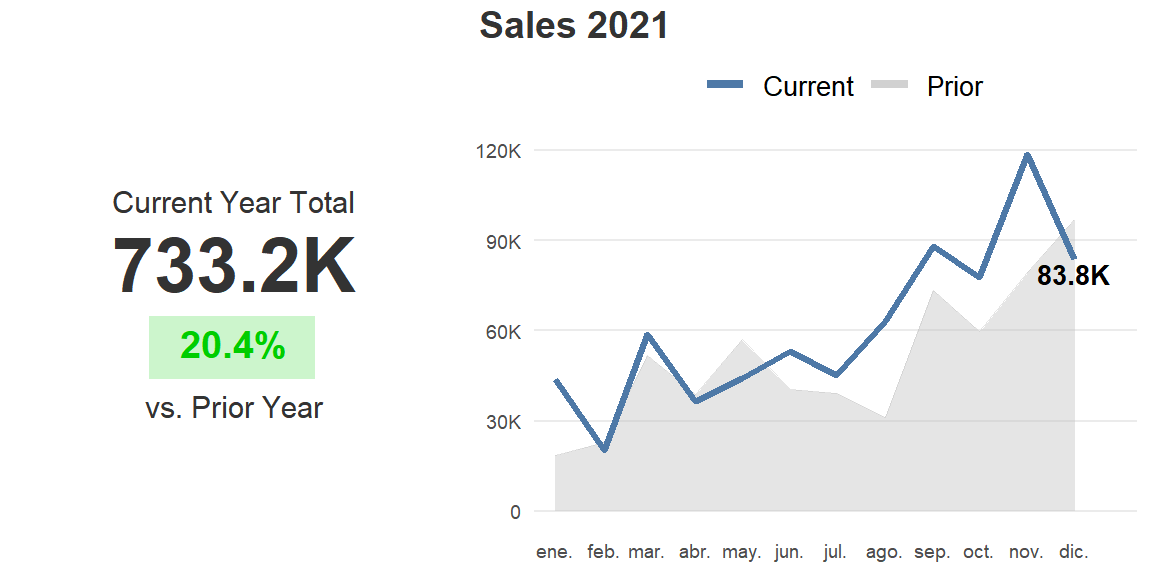This screenshot has height=576, width=1152.
Task: Select the dic. month axis label
Action: click(x=1073, y=552)
